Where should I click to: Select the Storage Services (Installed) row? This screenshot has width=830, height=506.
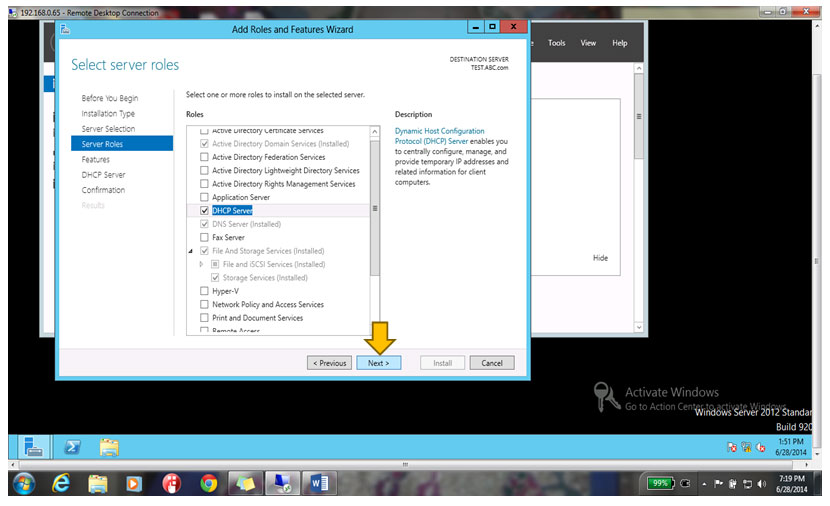click(279, 277)
